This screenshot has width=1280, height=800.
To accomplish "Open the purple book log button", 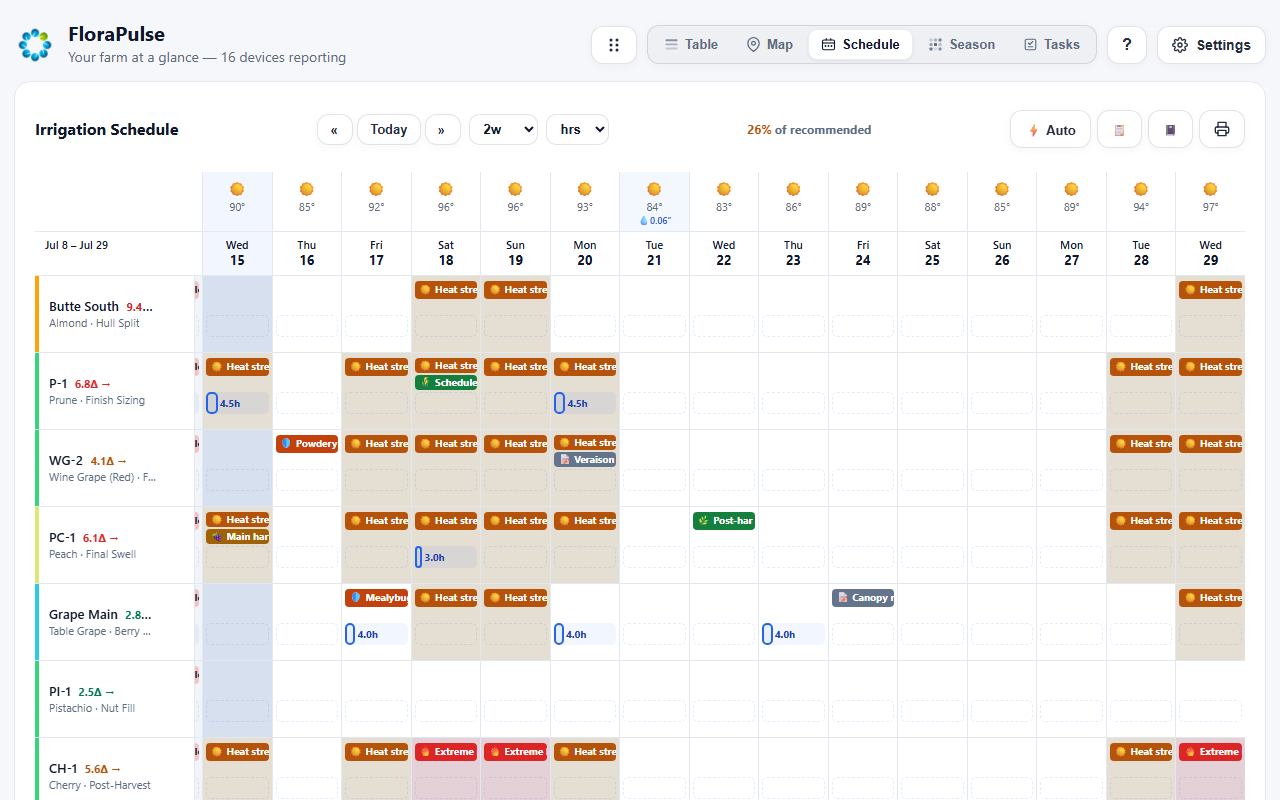I will pyautogui.click(x=1170, y=129).
